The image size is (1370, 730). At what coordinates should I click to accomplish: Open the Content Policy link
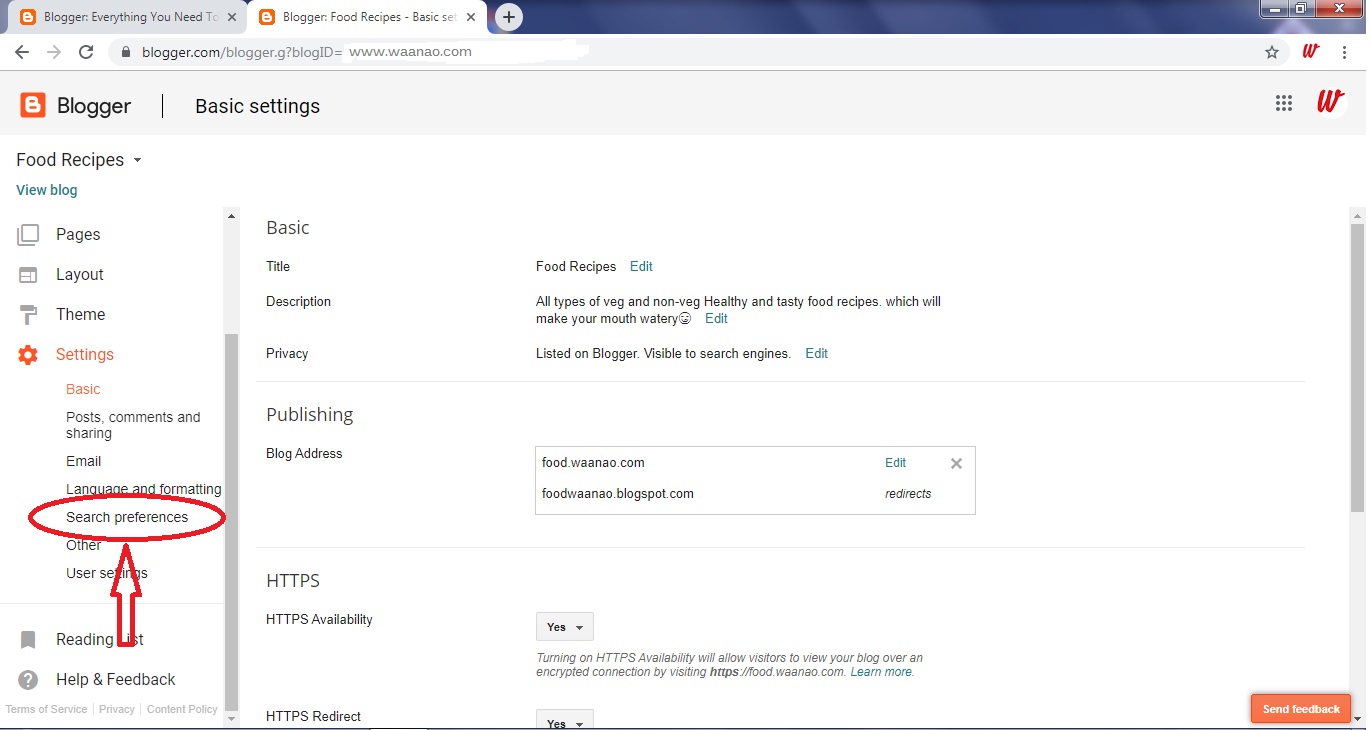pyautogui.click(x=182, y=709)
